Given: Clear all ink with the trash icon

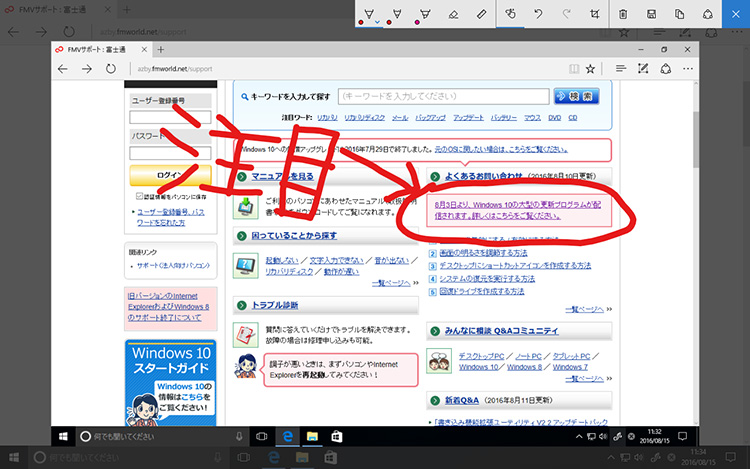Looking at the screenshot, I should (x=624, y=14).
